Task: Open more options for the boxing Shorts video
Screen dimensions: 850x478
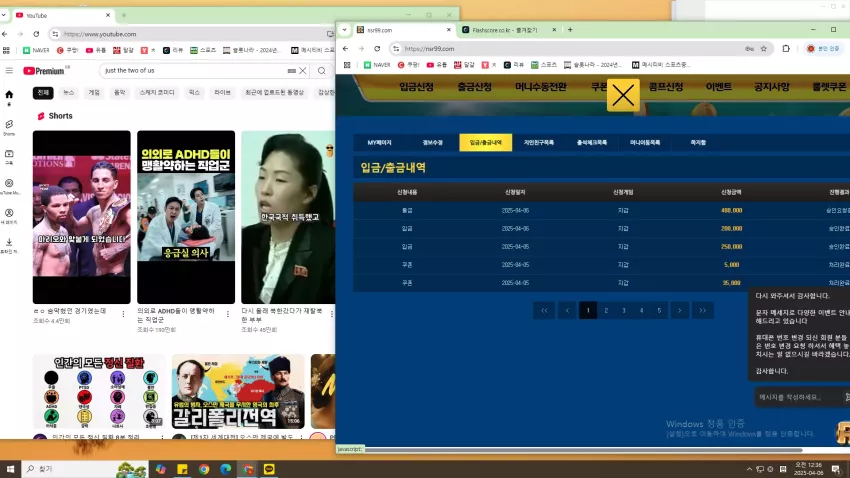Action: pyautogui.click(x=123, y=314)
